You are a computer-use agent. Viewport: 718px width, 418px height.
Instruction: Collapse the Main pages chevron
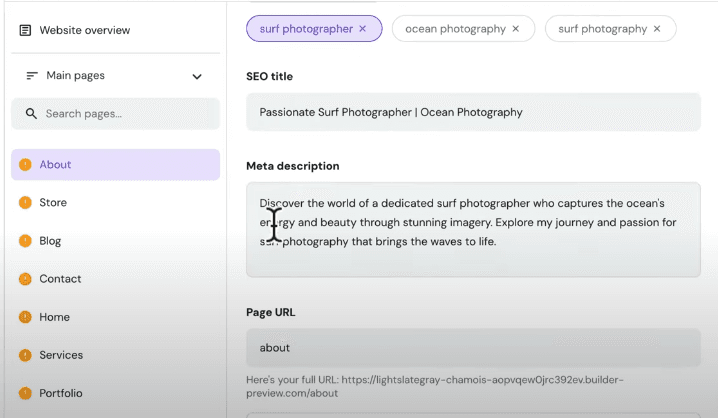197,76
